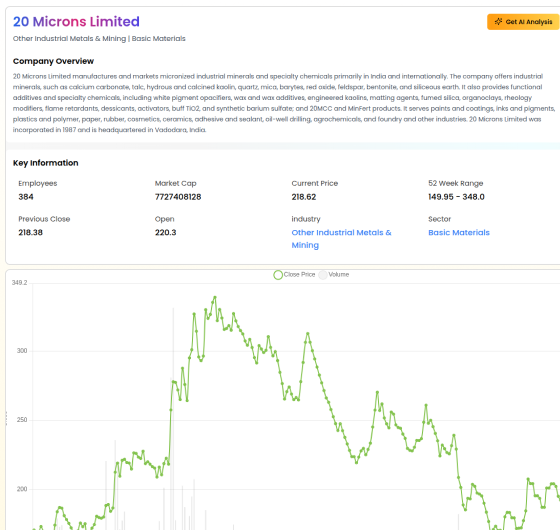560x530 pixels.
Task: Click the Get AI Analysis button
Action: [524, 22]
